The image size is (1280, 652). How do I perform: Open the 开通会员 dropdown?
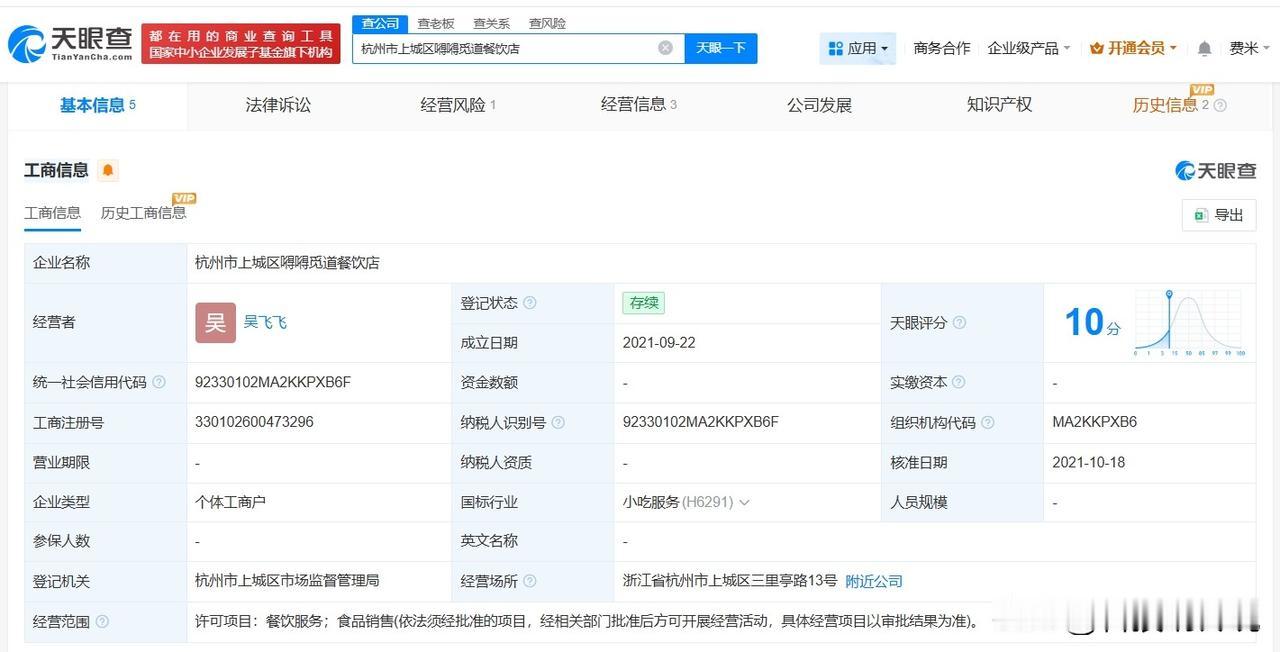click(1133, 48)
